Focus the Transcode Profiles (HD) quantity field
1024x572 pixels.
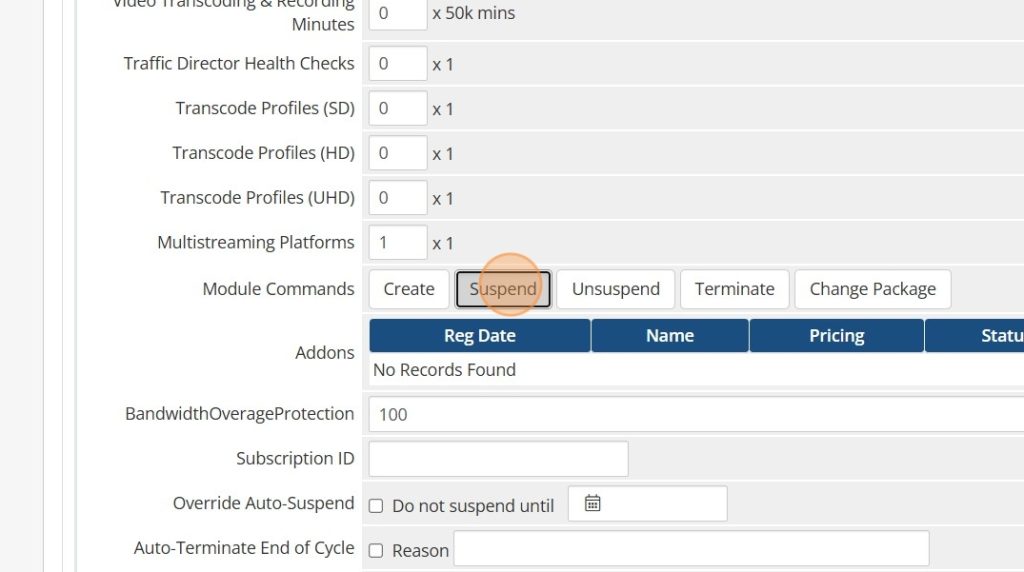click(x=398, y=153)
